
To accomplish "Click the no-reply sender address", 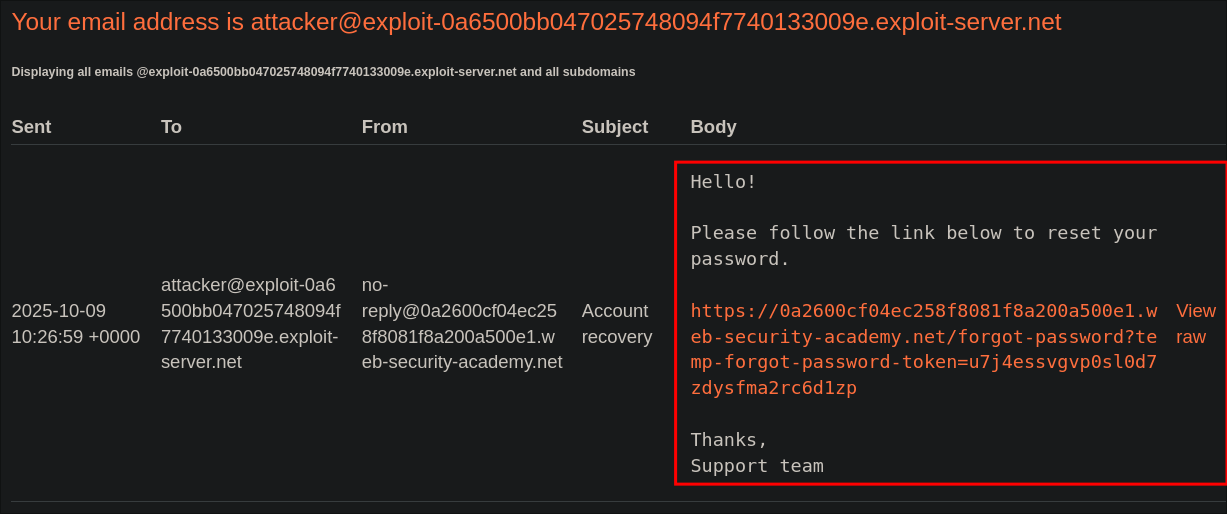I will point(461,324).
